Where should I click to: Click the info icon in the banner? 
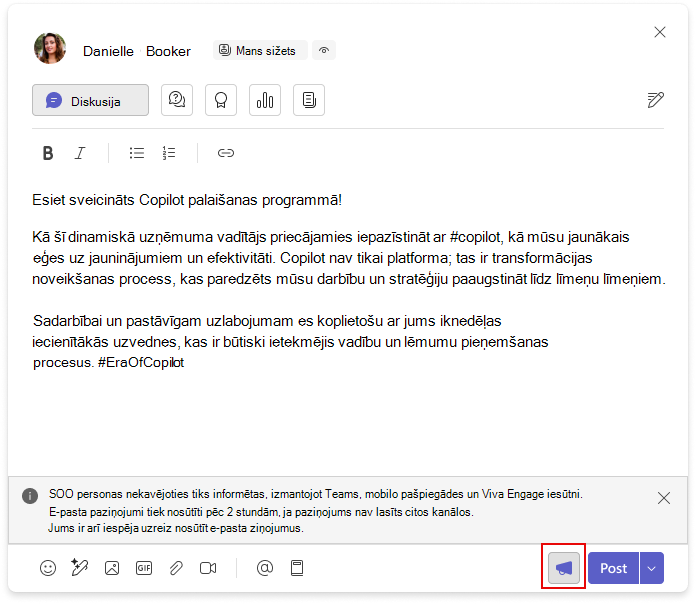[x=30, y=495]
